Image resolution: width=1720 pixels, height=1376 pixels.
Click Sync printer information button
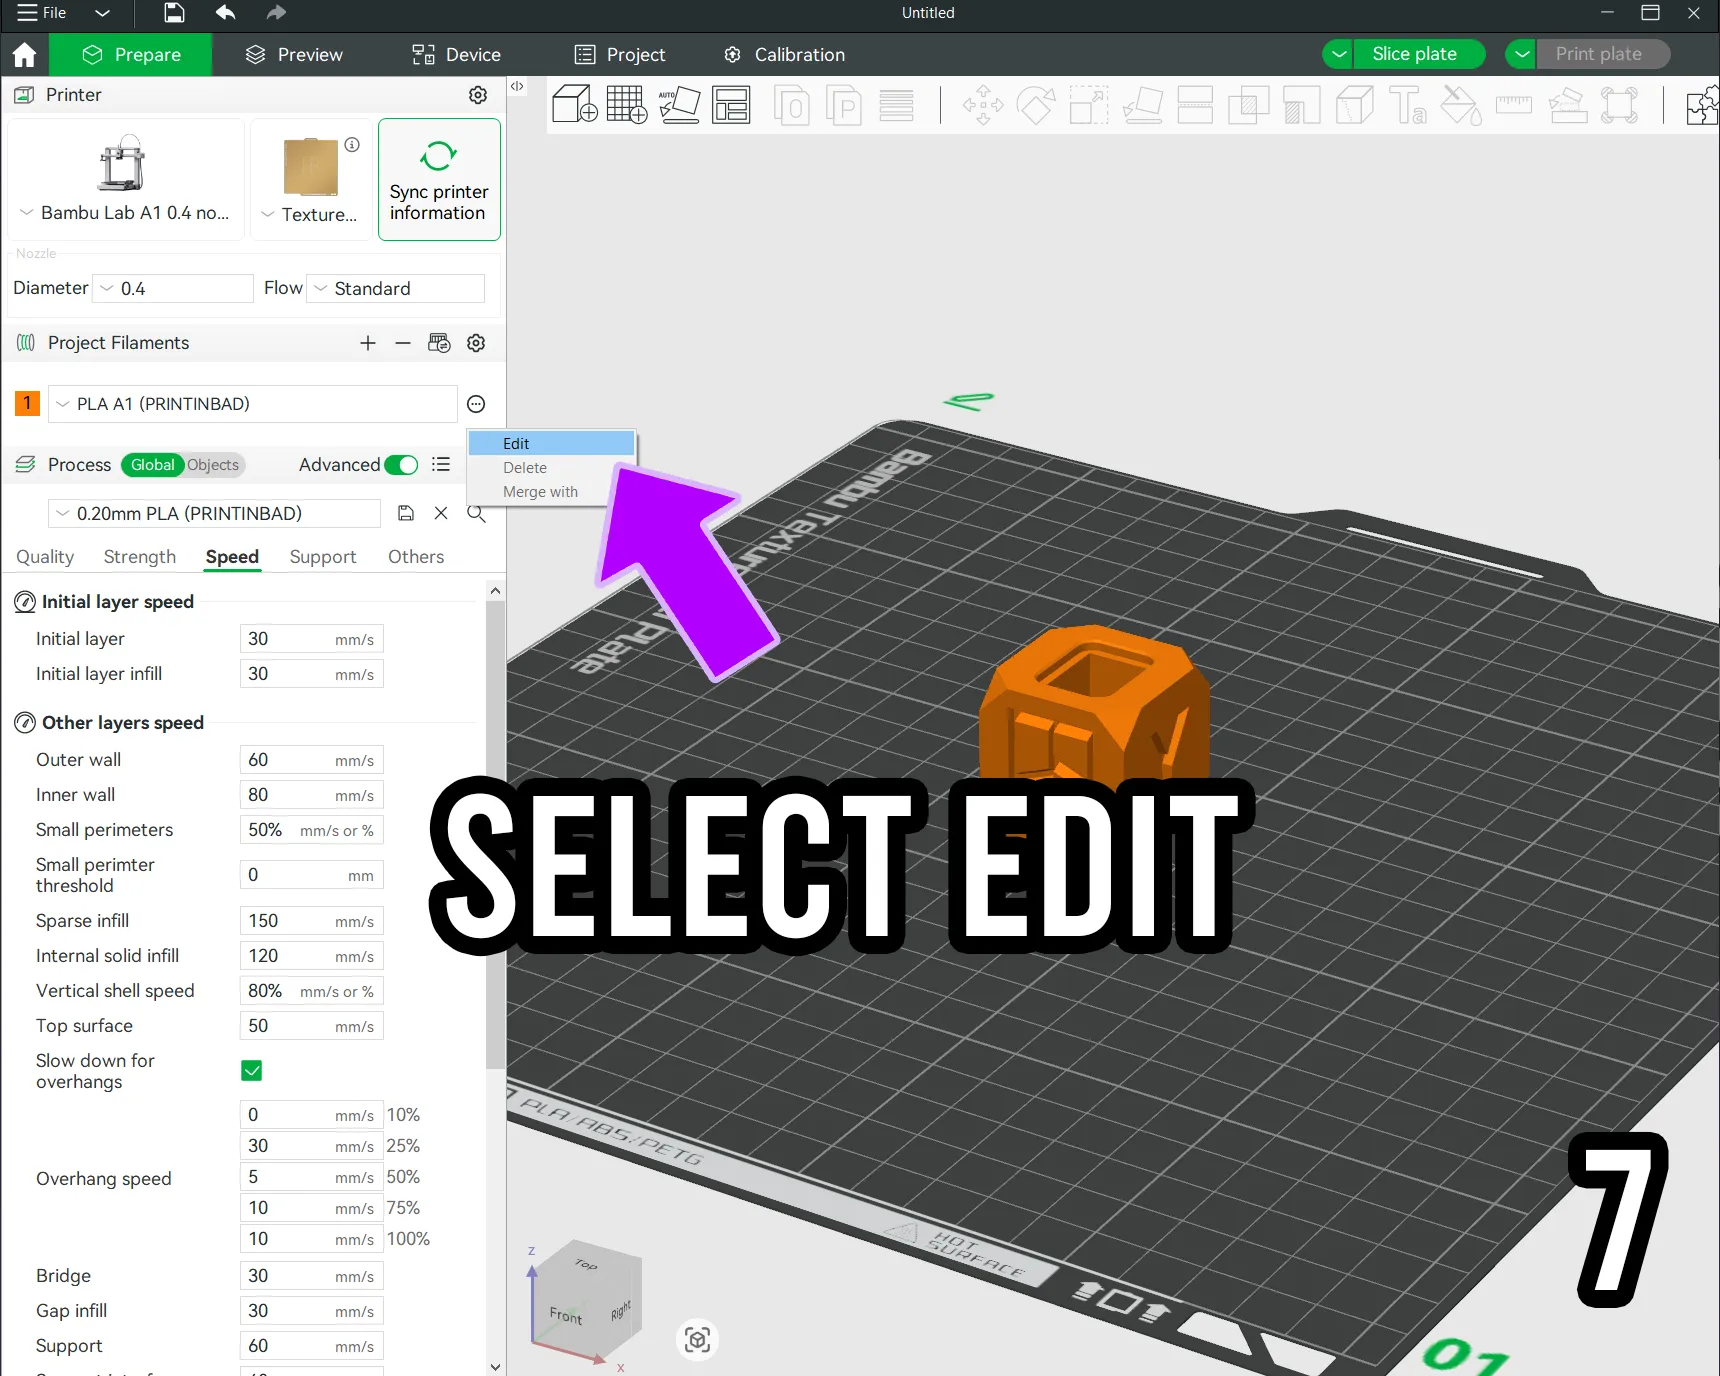(x=439, y=180)
